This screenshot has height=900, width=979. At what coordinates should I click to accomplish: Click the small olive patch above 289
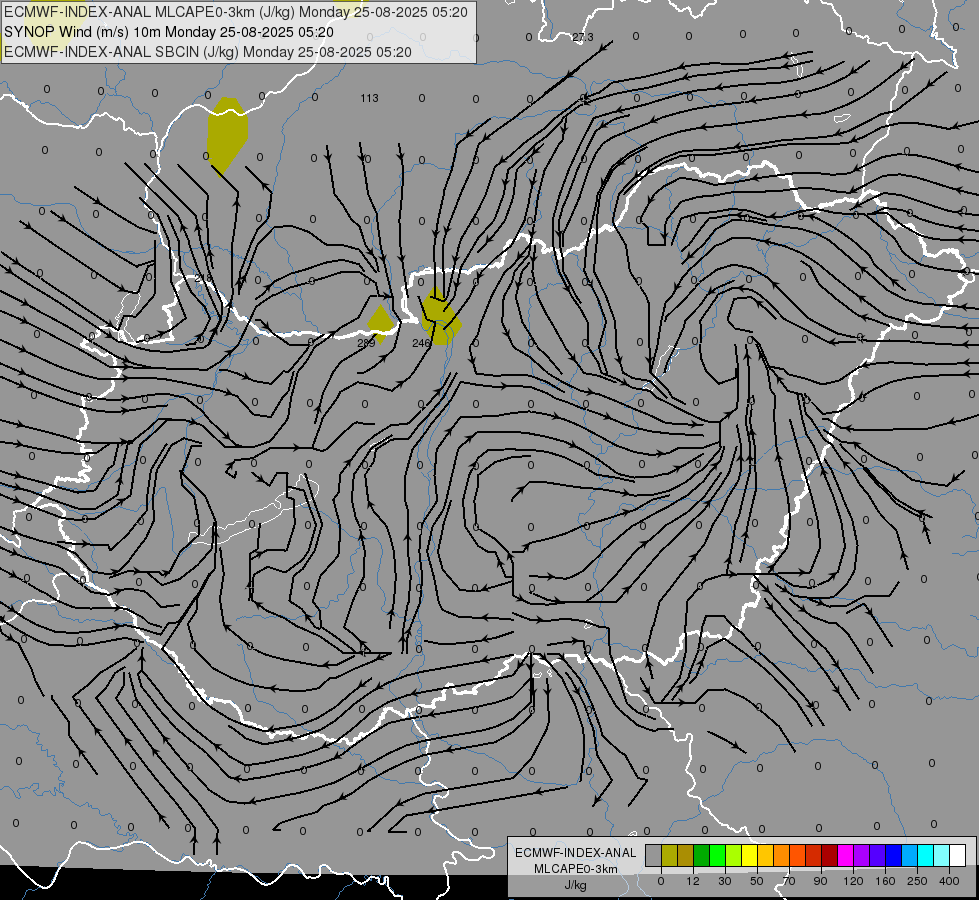(x=381, y=323)
